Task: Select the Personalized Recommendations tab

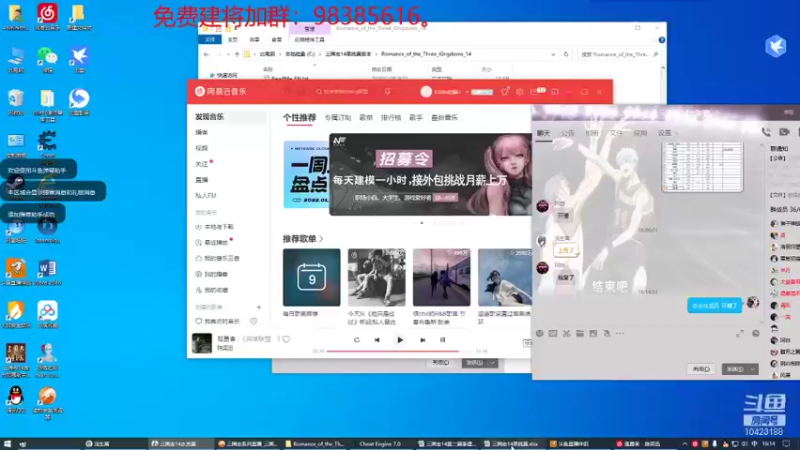Action: pos(299,117)
